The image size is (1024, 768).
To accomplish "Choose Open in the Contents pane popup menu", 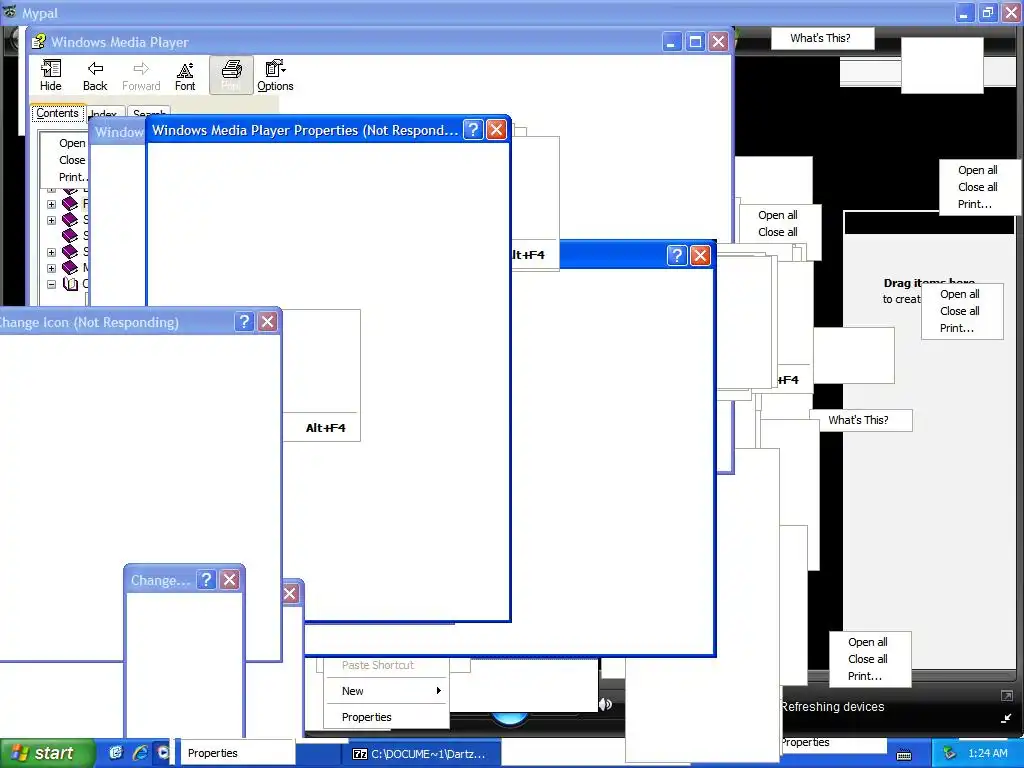I will [72, 143].
